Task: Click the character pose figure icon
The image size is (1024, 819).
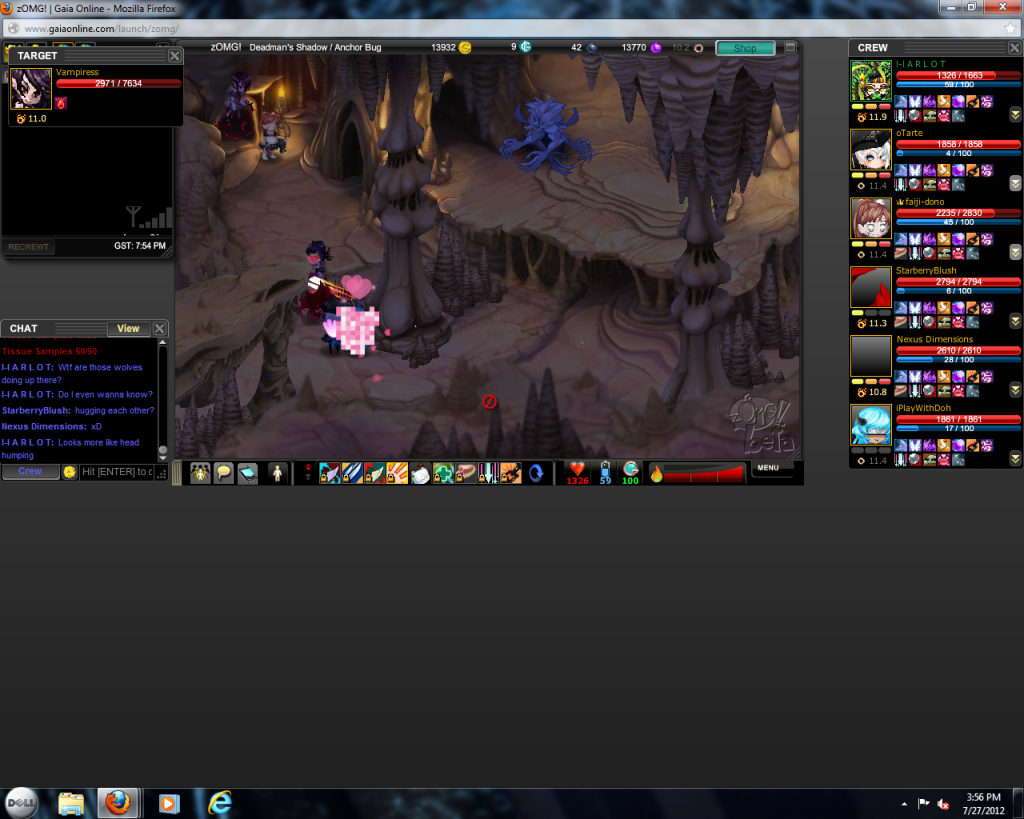Action: pyautogui.click(x=277, y=473)
